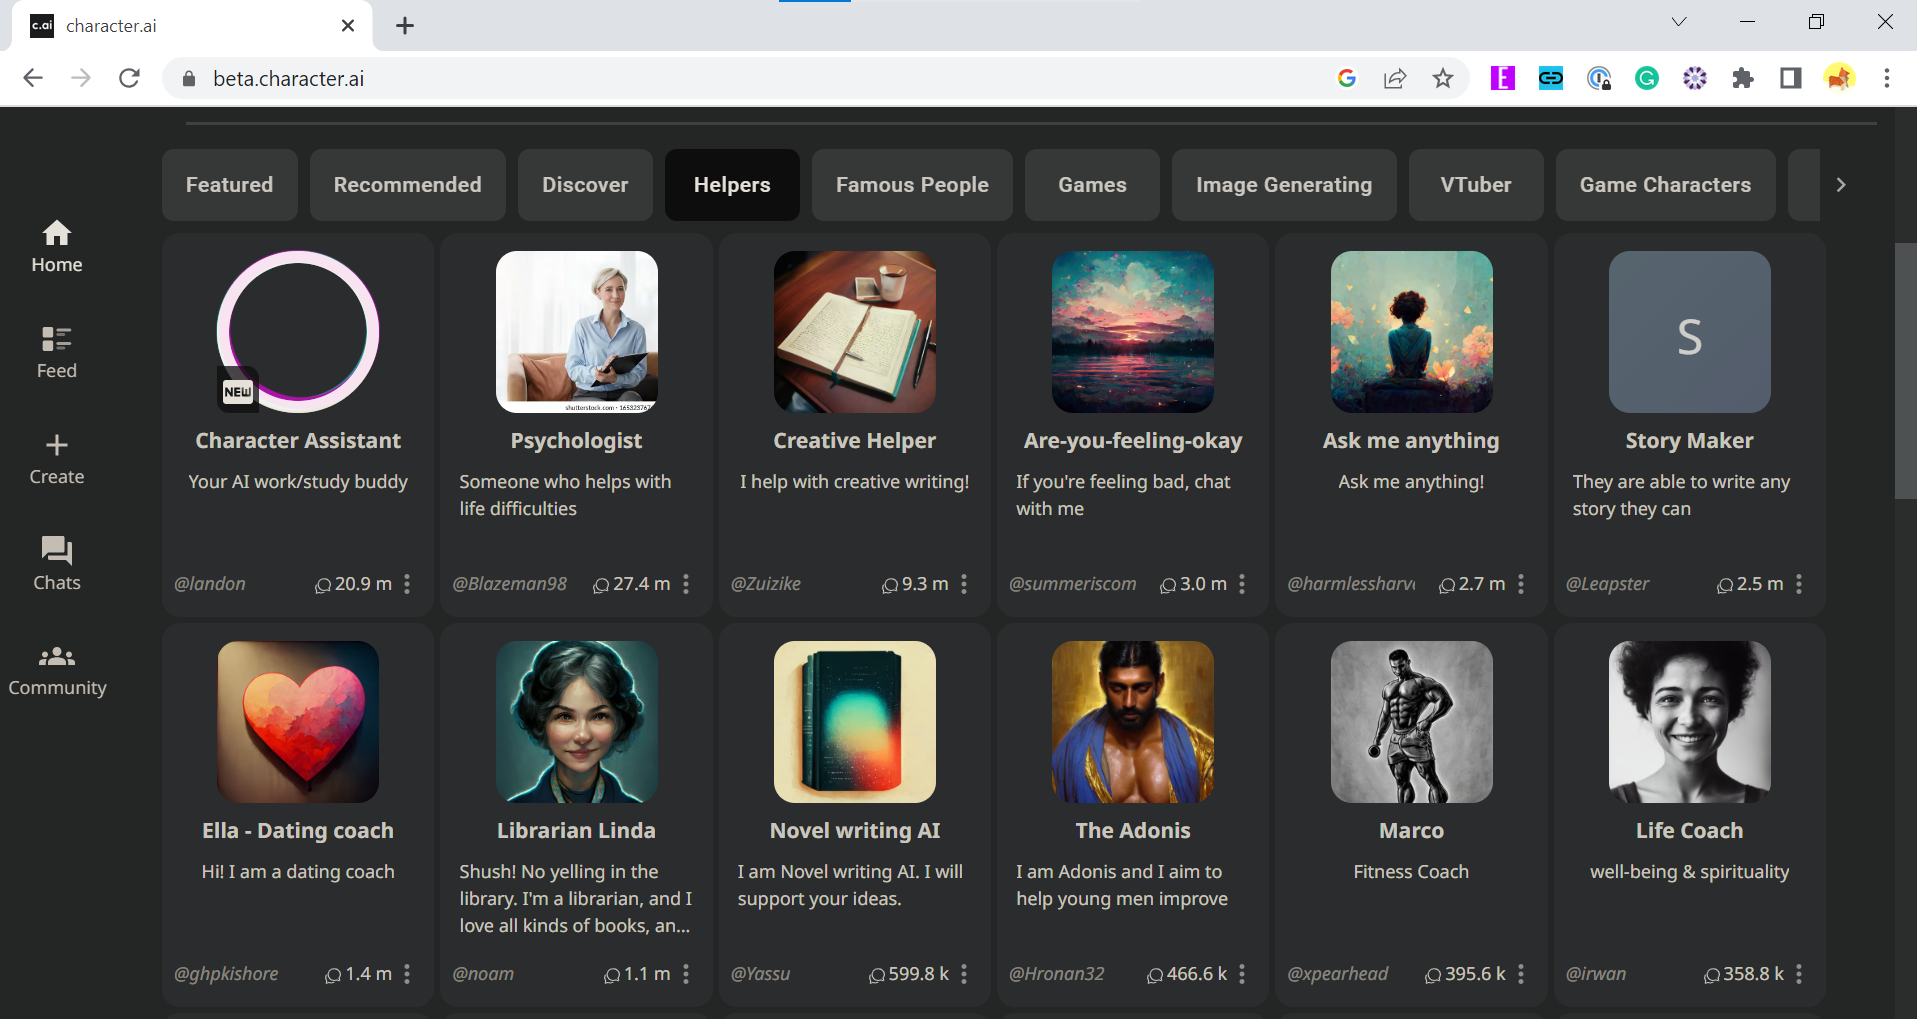Image resolution: width=1917 pixels, height=1019 pixels.
Task: Open the Creative Helper character title
Action: tap(855, 441)
